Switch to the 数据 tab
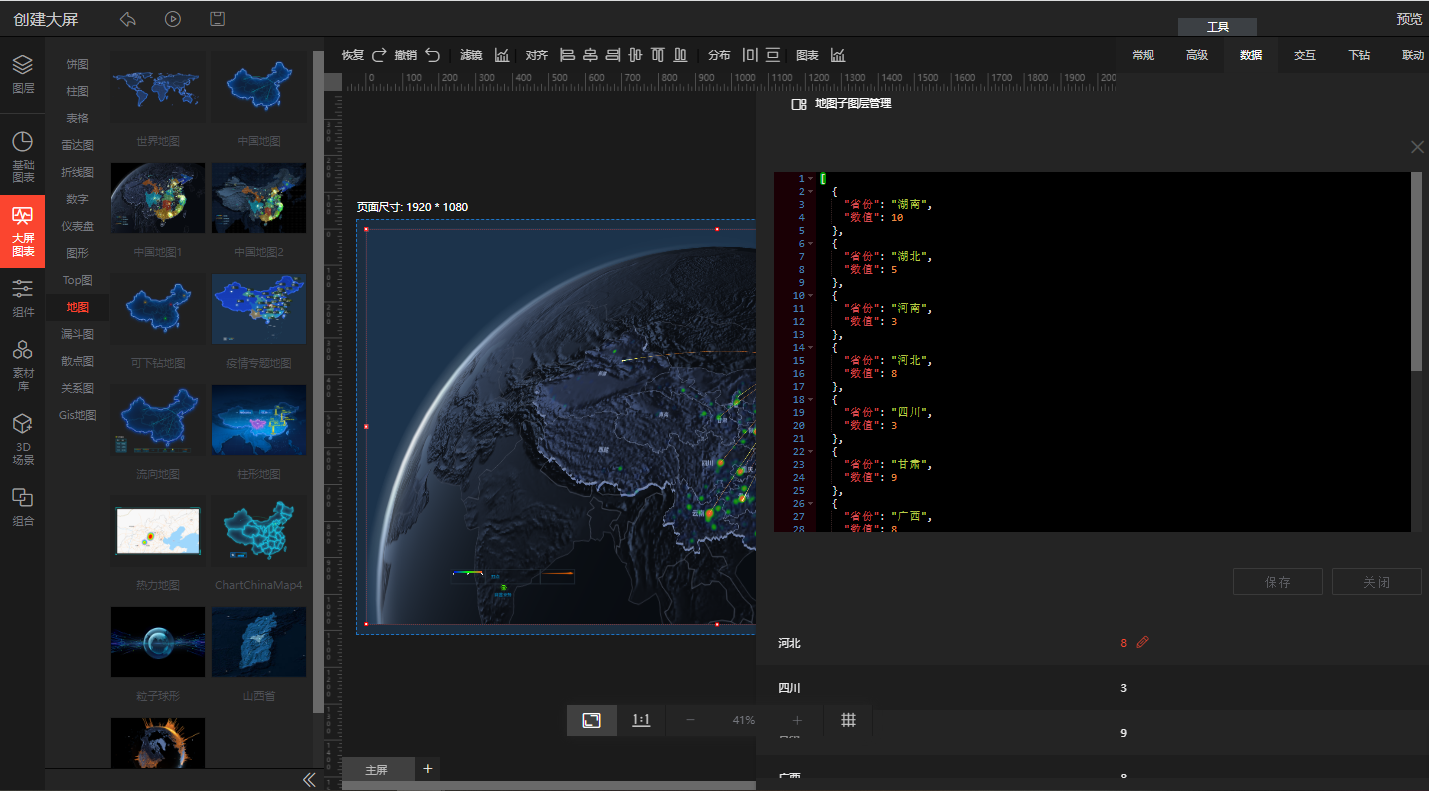 pyautogui.click(x=1251, y=55)
